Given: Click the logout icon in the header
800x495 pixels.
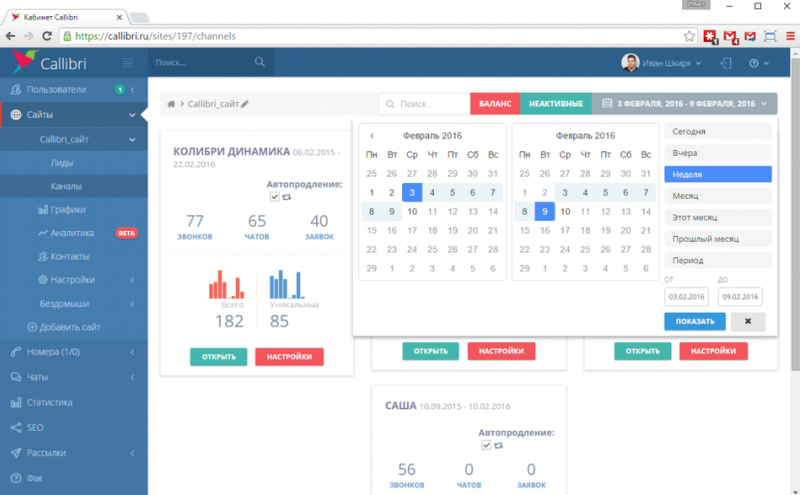Looking at the screenshot, I should pos(724,63).
